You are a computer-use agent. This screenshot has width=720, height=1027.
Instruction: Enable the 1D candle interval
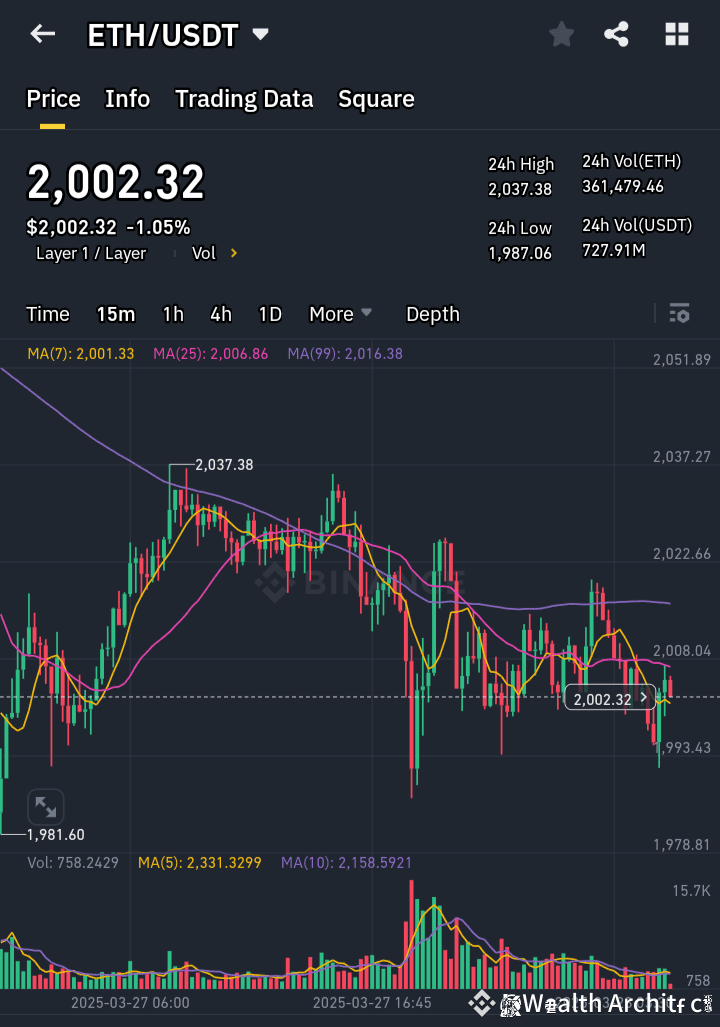click(x=269, y=313)
